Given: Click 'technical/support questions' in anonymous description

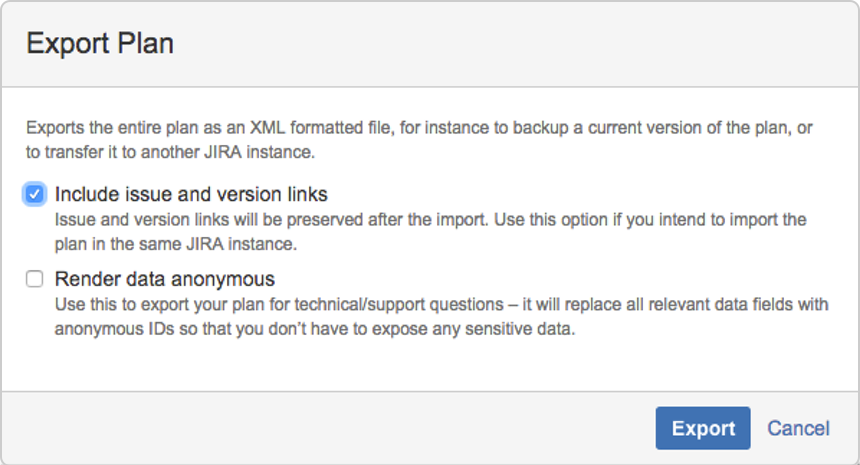Looking at the screenshot, I should tap(399, 304).
